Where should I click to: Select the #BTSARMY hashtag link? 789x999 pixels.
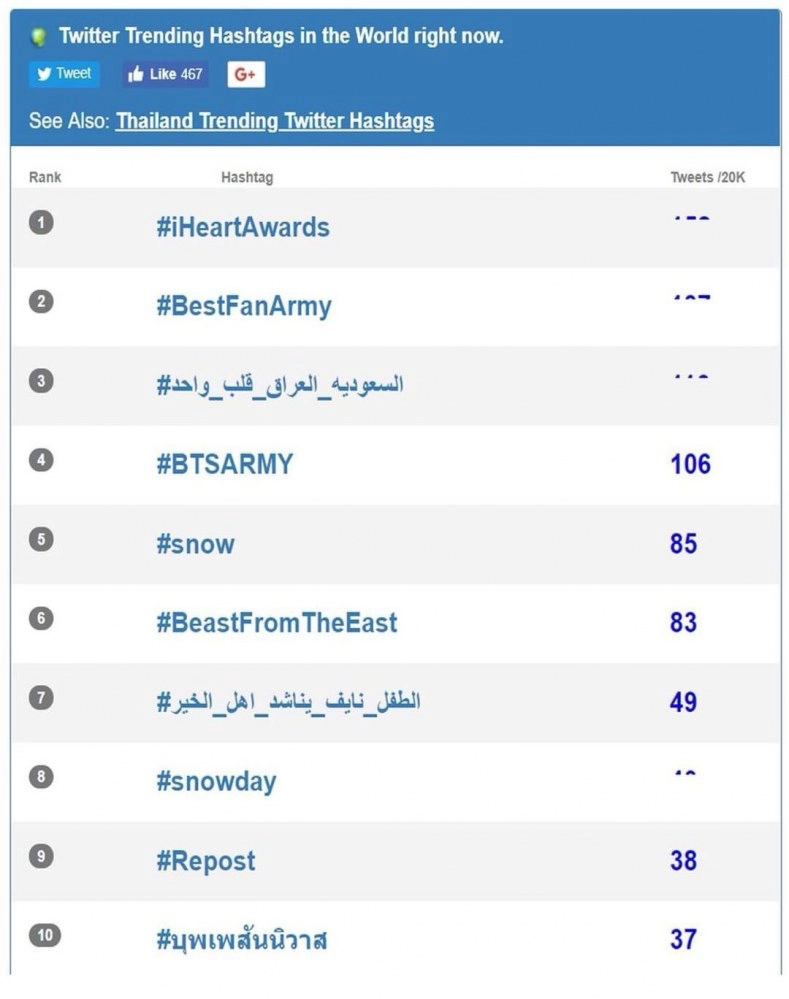tap(224, 464)
